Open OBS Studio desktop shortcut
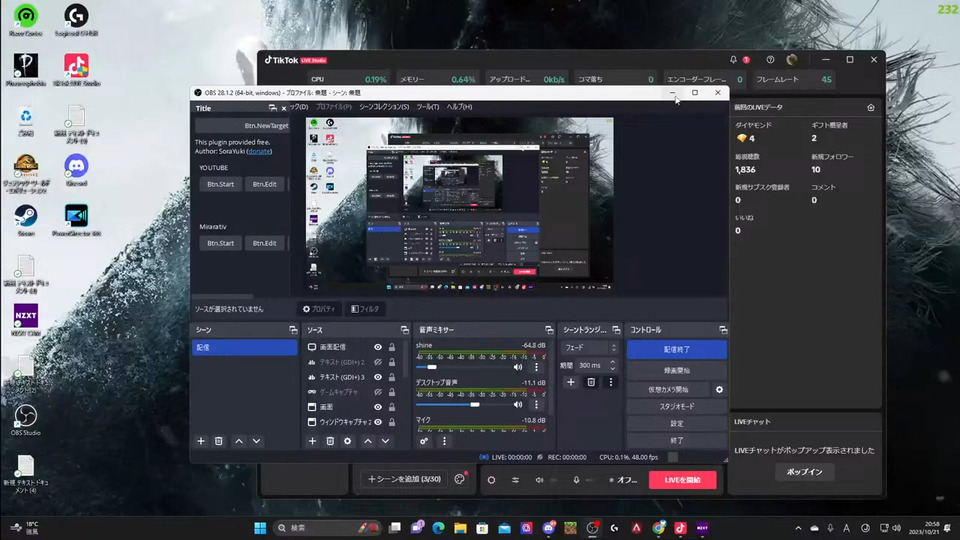Image resolution: width=960 pixels, height=540 pixels. pos(25,420)
